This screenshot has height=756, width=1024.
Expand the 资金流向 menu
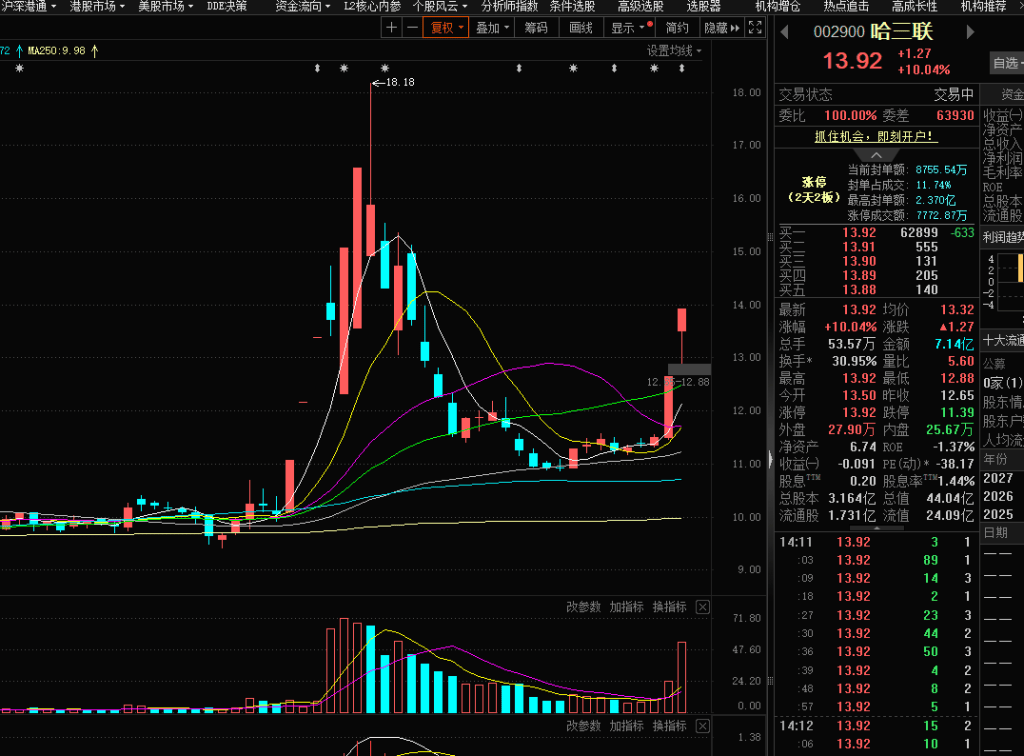click(302, 7)
